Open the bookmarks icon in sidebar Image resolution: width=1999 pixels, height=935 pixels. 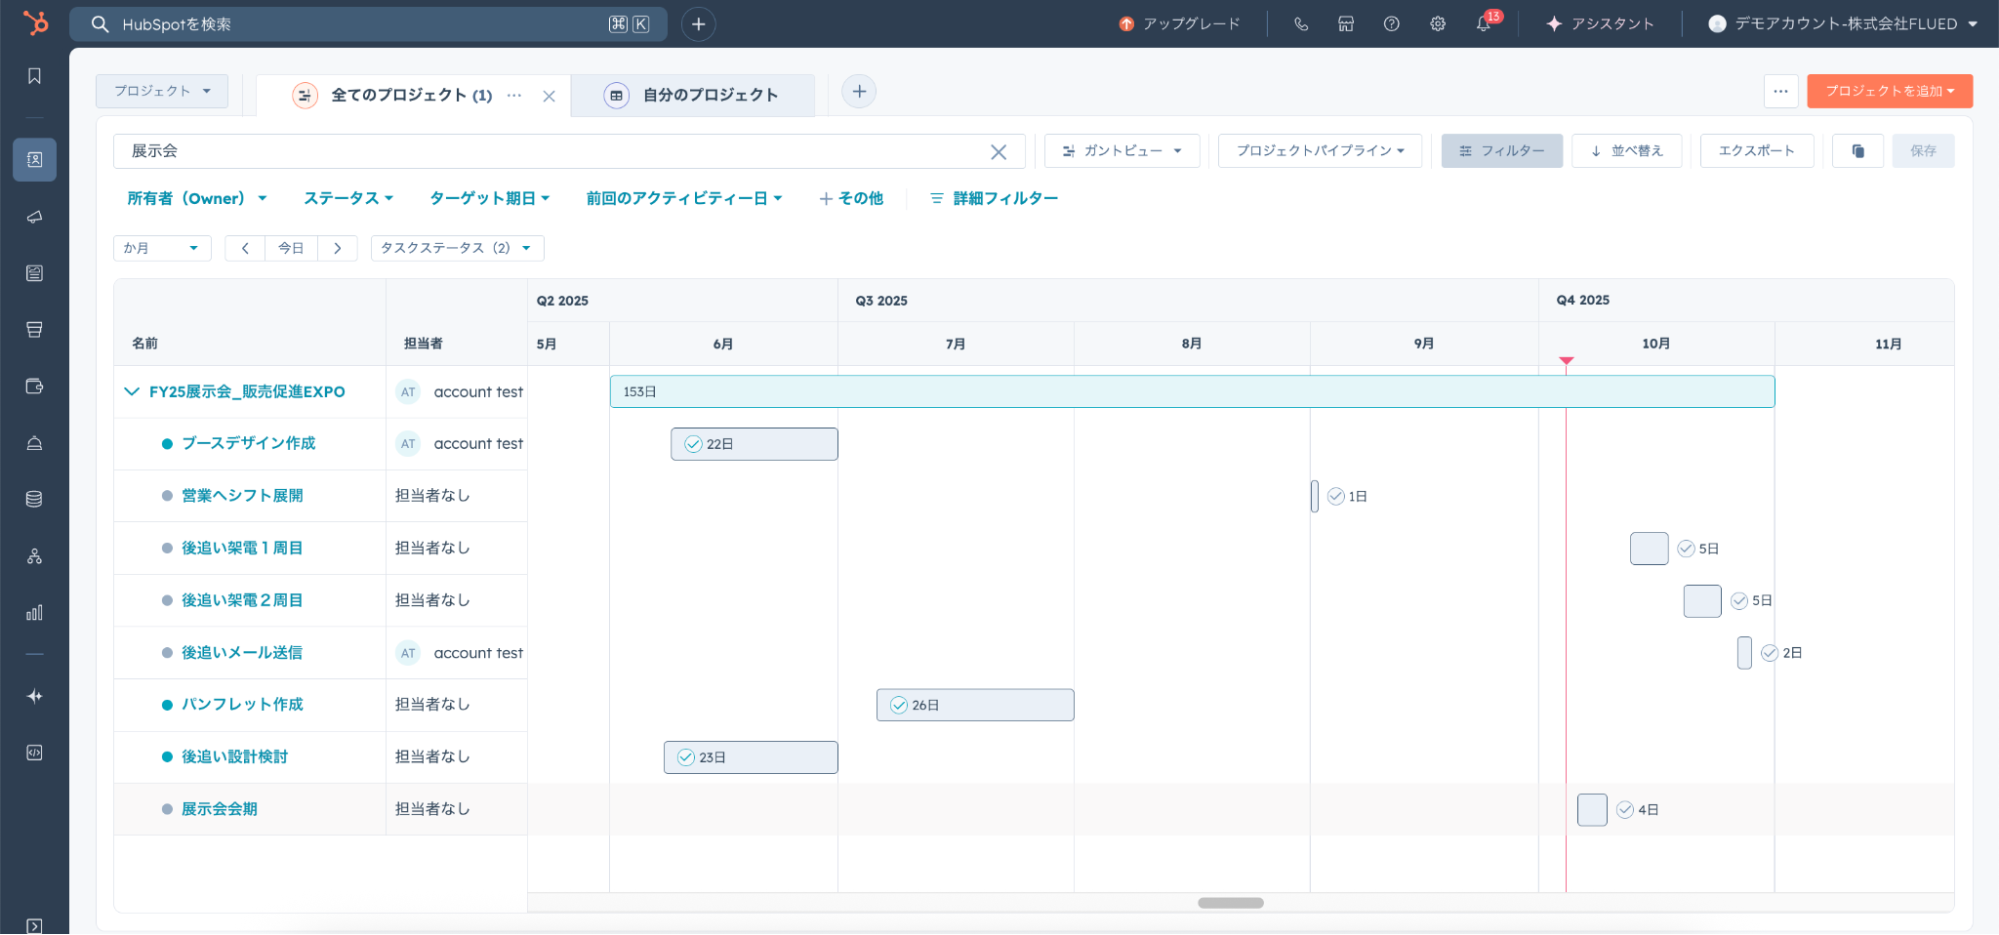coord(34,76)
